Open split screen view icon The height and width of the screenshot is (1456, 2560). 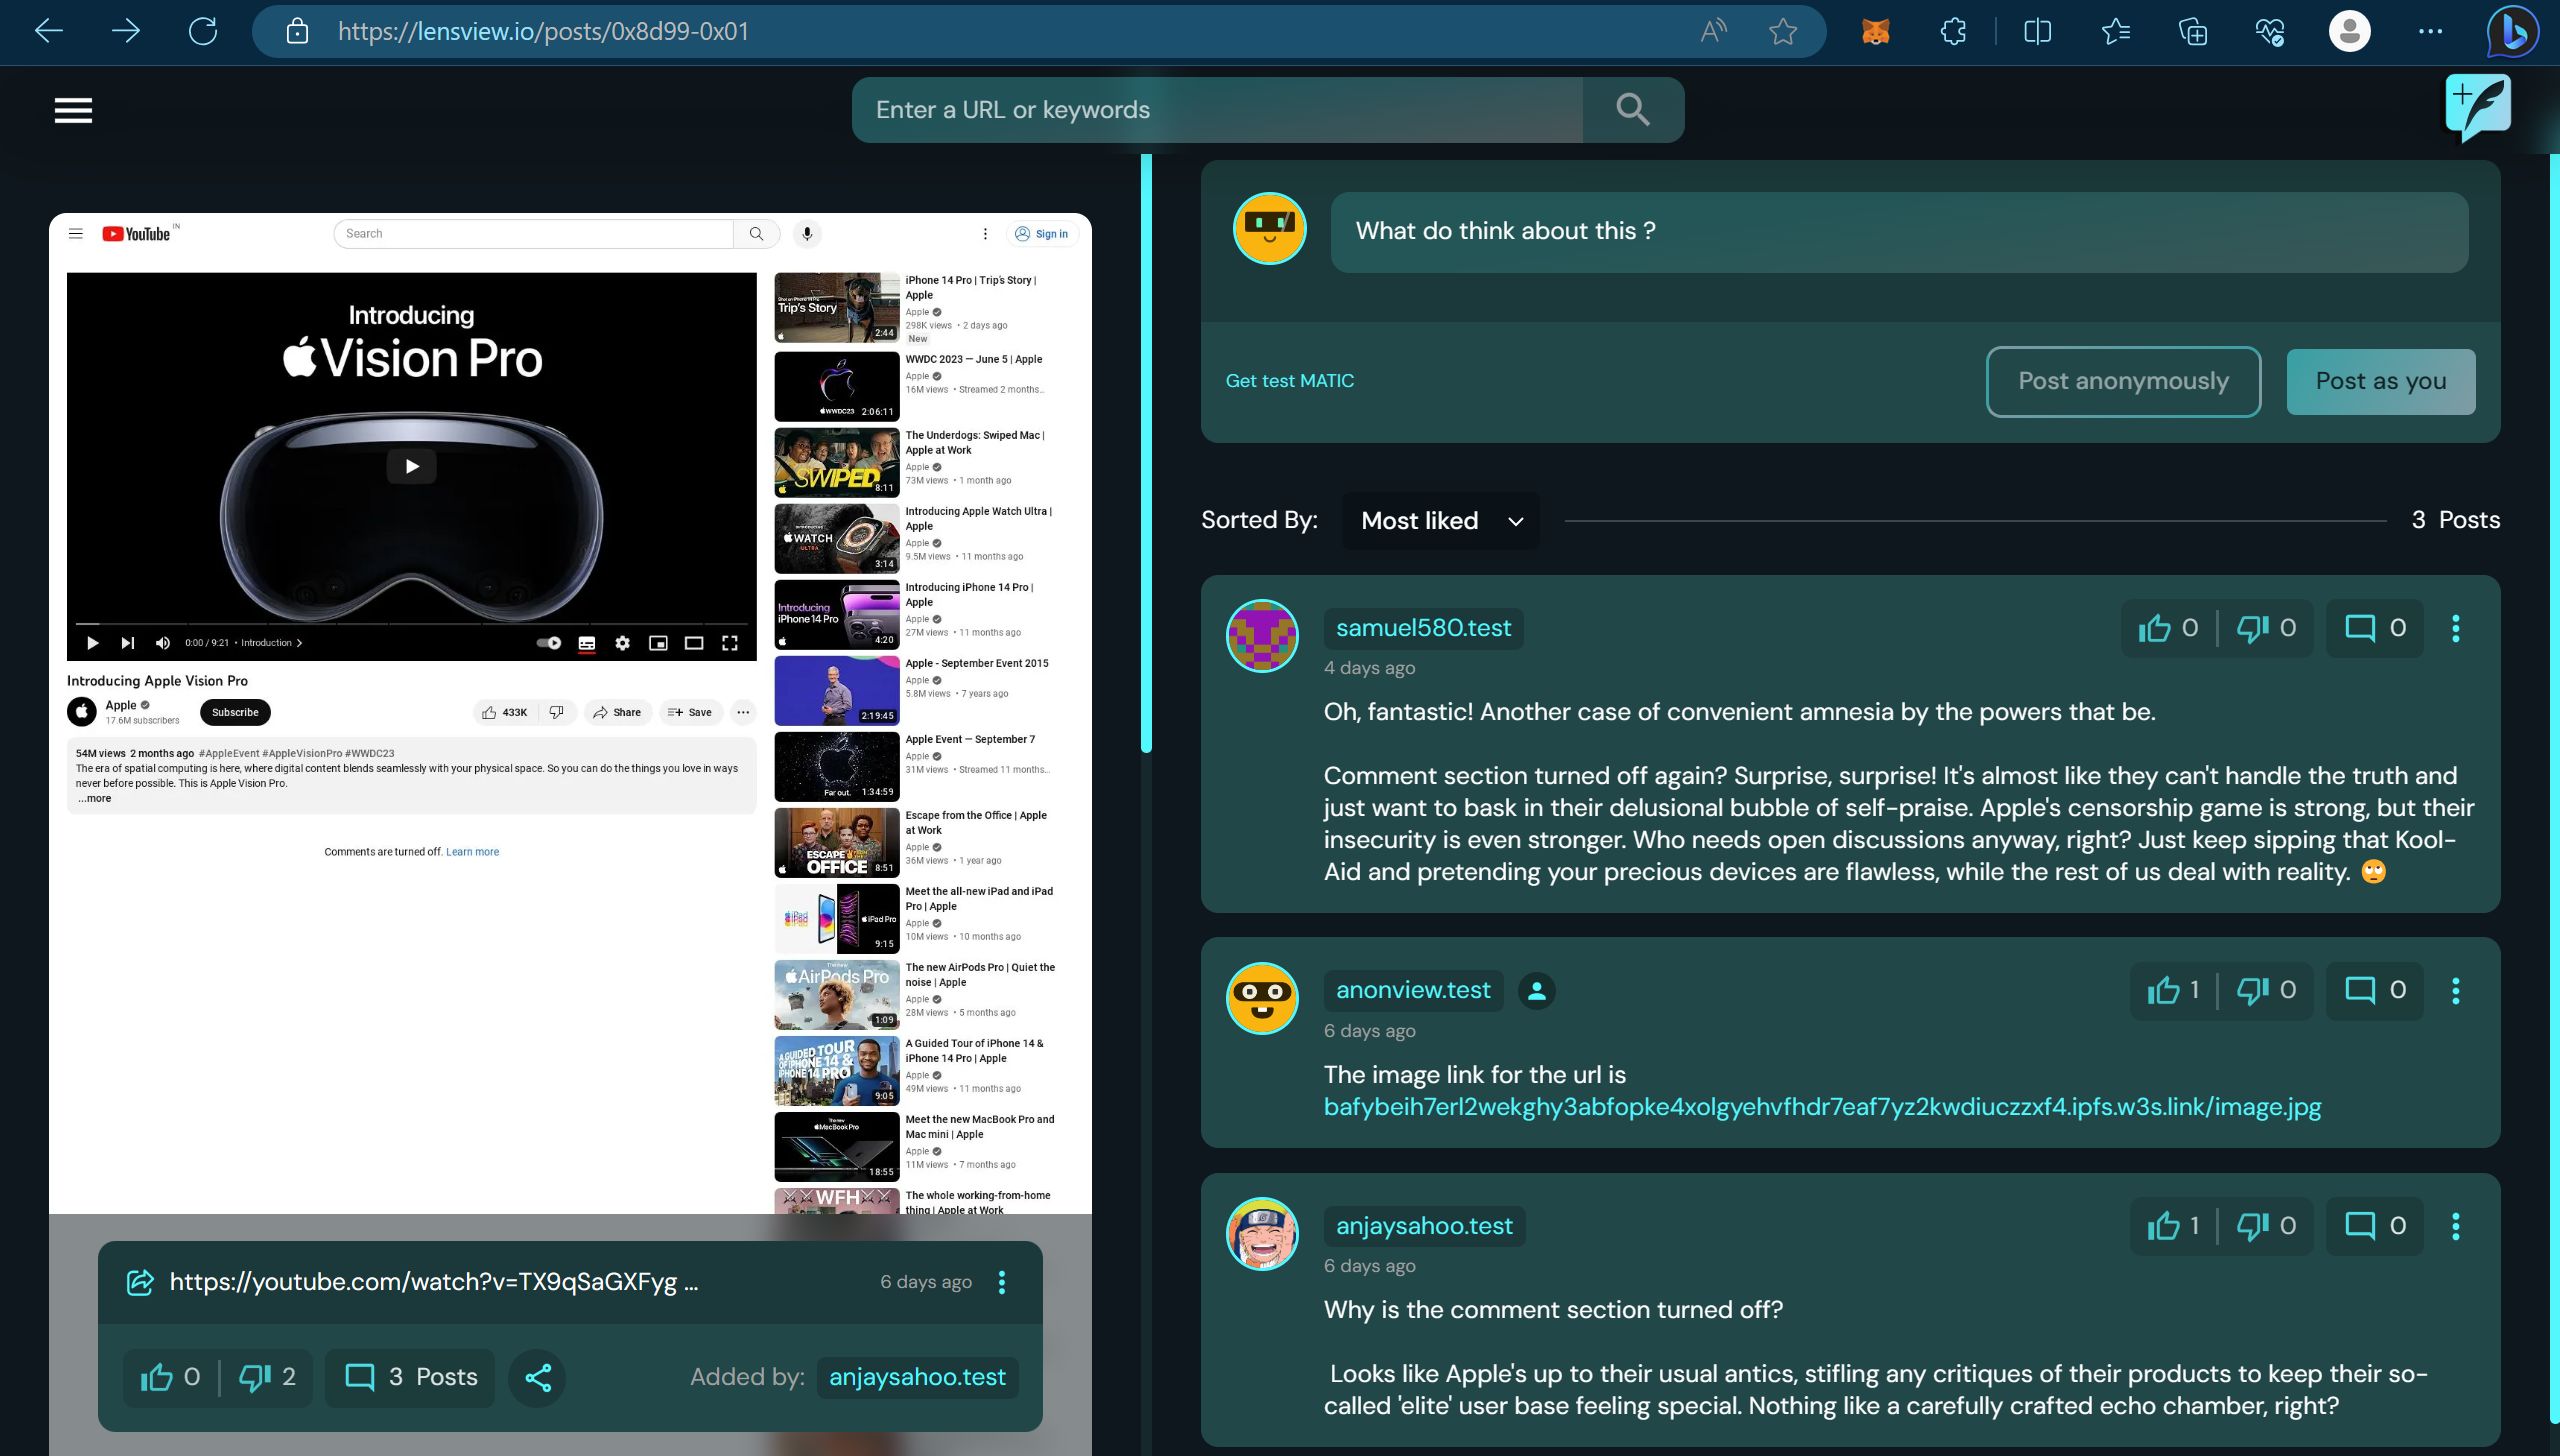(2037, 31)
